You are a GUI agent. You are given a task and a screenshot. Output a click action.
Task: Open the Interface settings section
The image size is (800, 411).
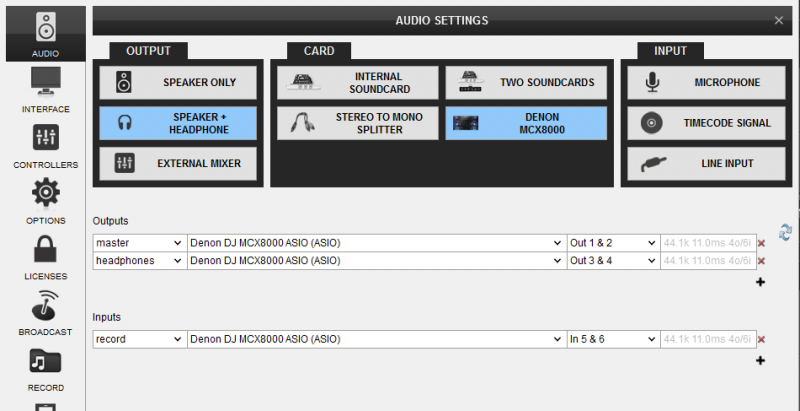click(45, 89)
